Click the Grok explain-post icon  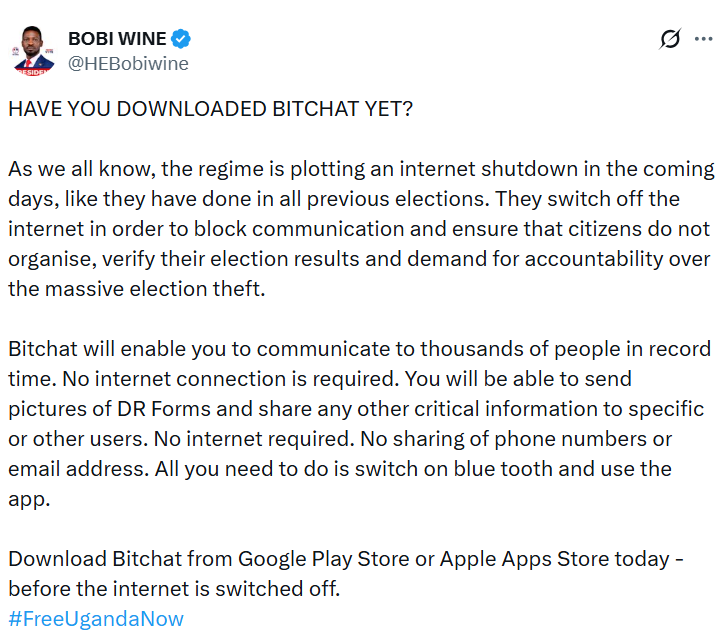pyautogui.click(x=670, y=39)
